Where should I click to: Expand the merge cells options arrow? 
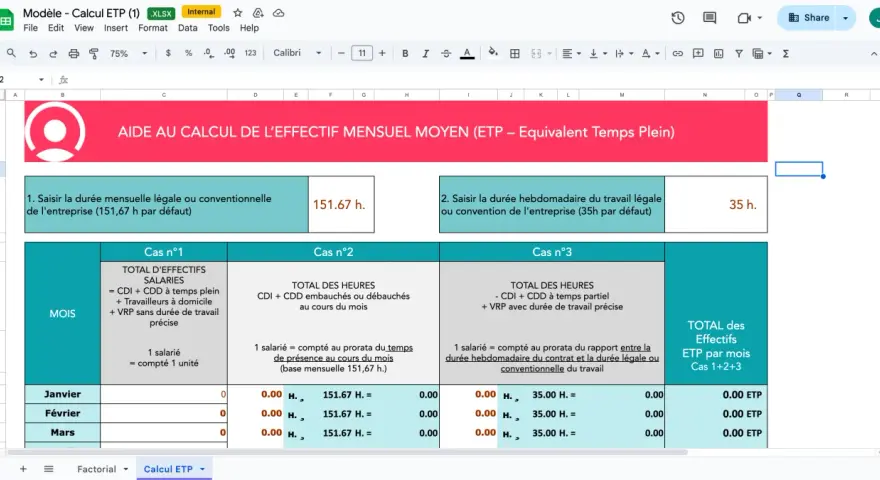549,53
